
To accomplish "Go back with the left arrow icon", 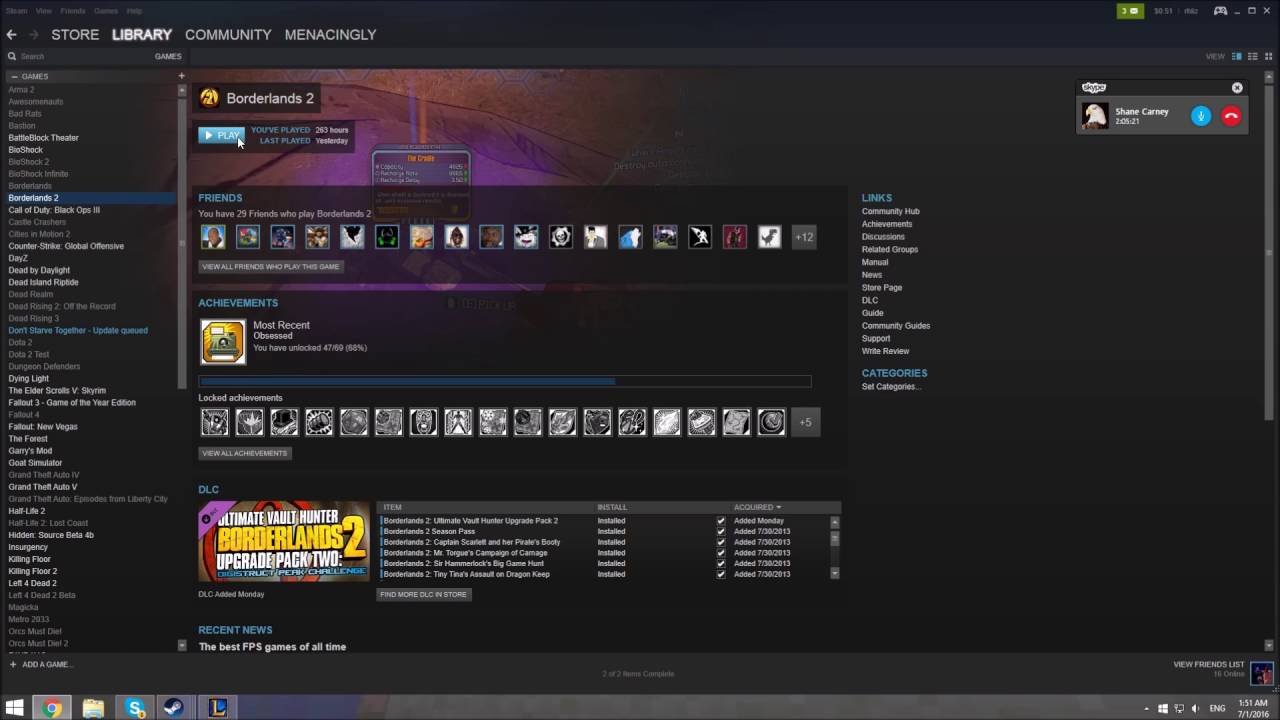I will pyautogui.click(x=11, y=34).
